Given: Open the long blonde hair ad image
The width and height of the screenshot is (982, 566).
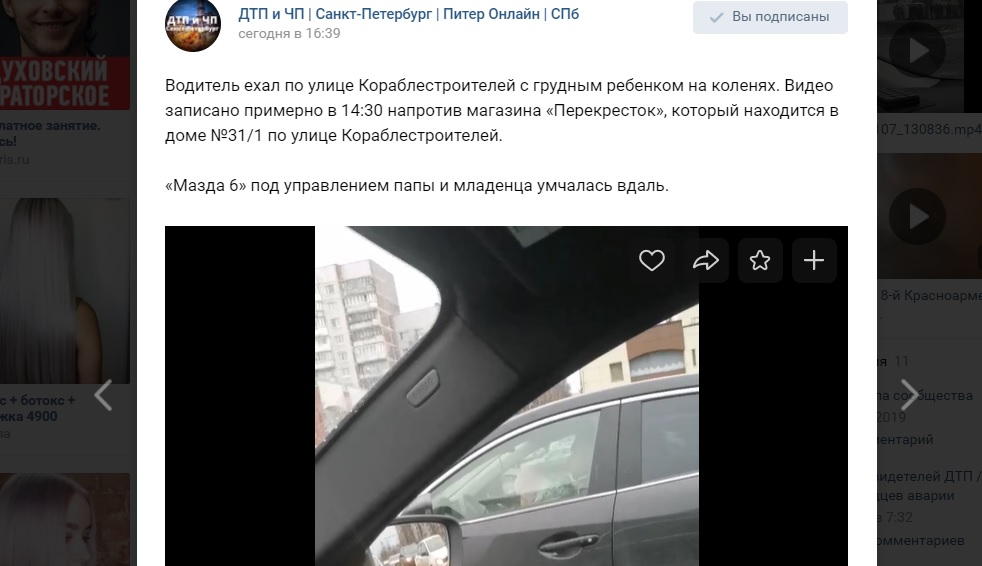Looking at the screenshot, I should pos(65,291).
